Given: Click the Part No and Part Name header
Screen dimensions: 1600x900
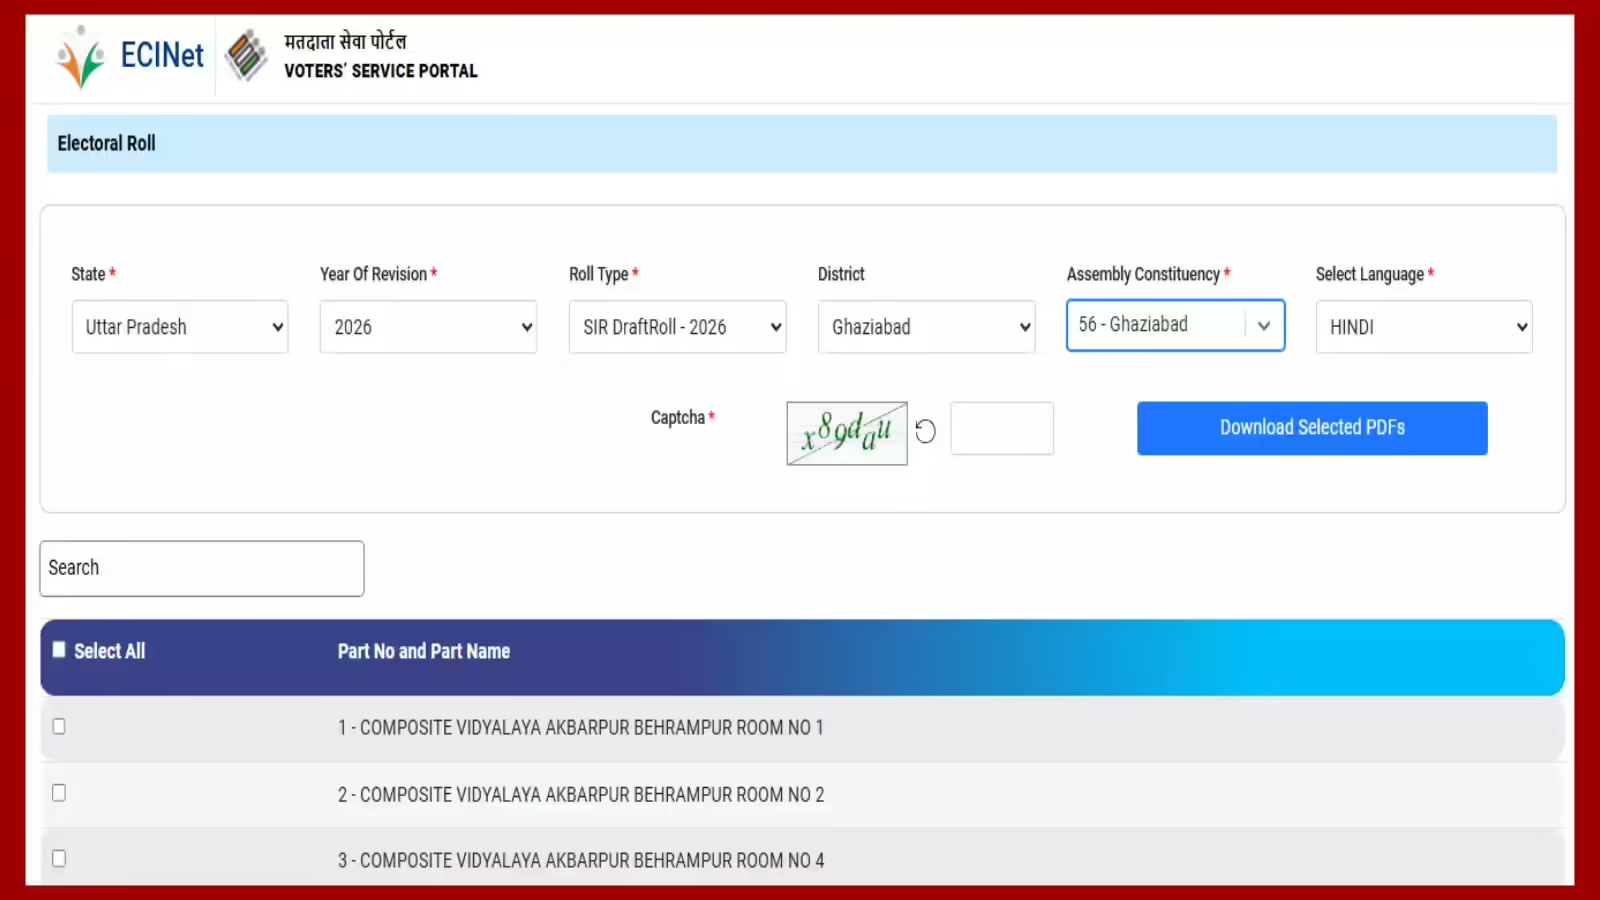Looking at the screenshot, I should click(x=424, y=651).
